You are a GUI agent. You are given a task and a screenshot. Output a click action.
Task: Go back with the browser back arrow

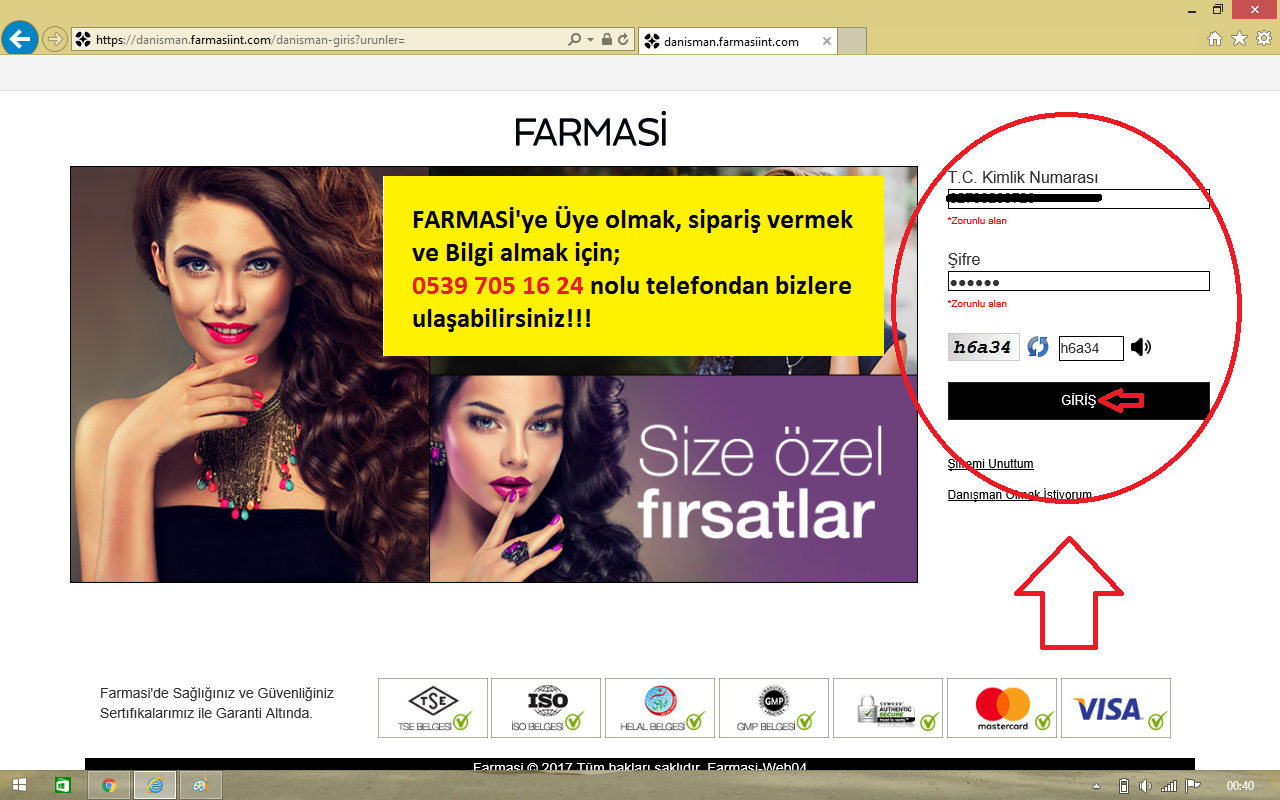(x=20, y=39)
